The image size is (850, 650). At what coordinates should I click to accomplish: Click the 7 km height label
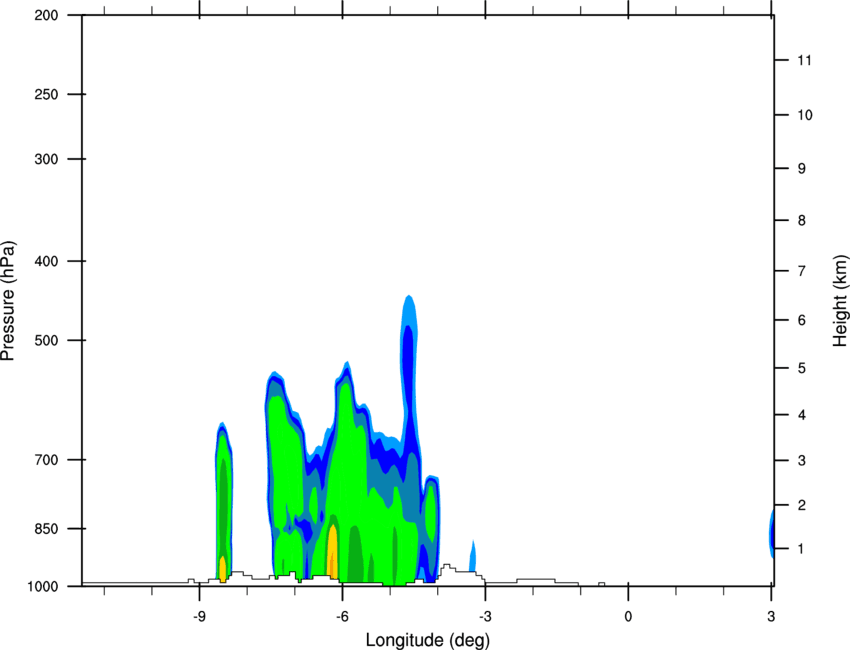coord(802,271)
